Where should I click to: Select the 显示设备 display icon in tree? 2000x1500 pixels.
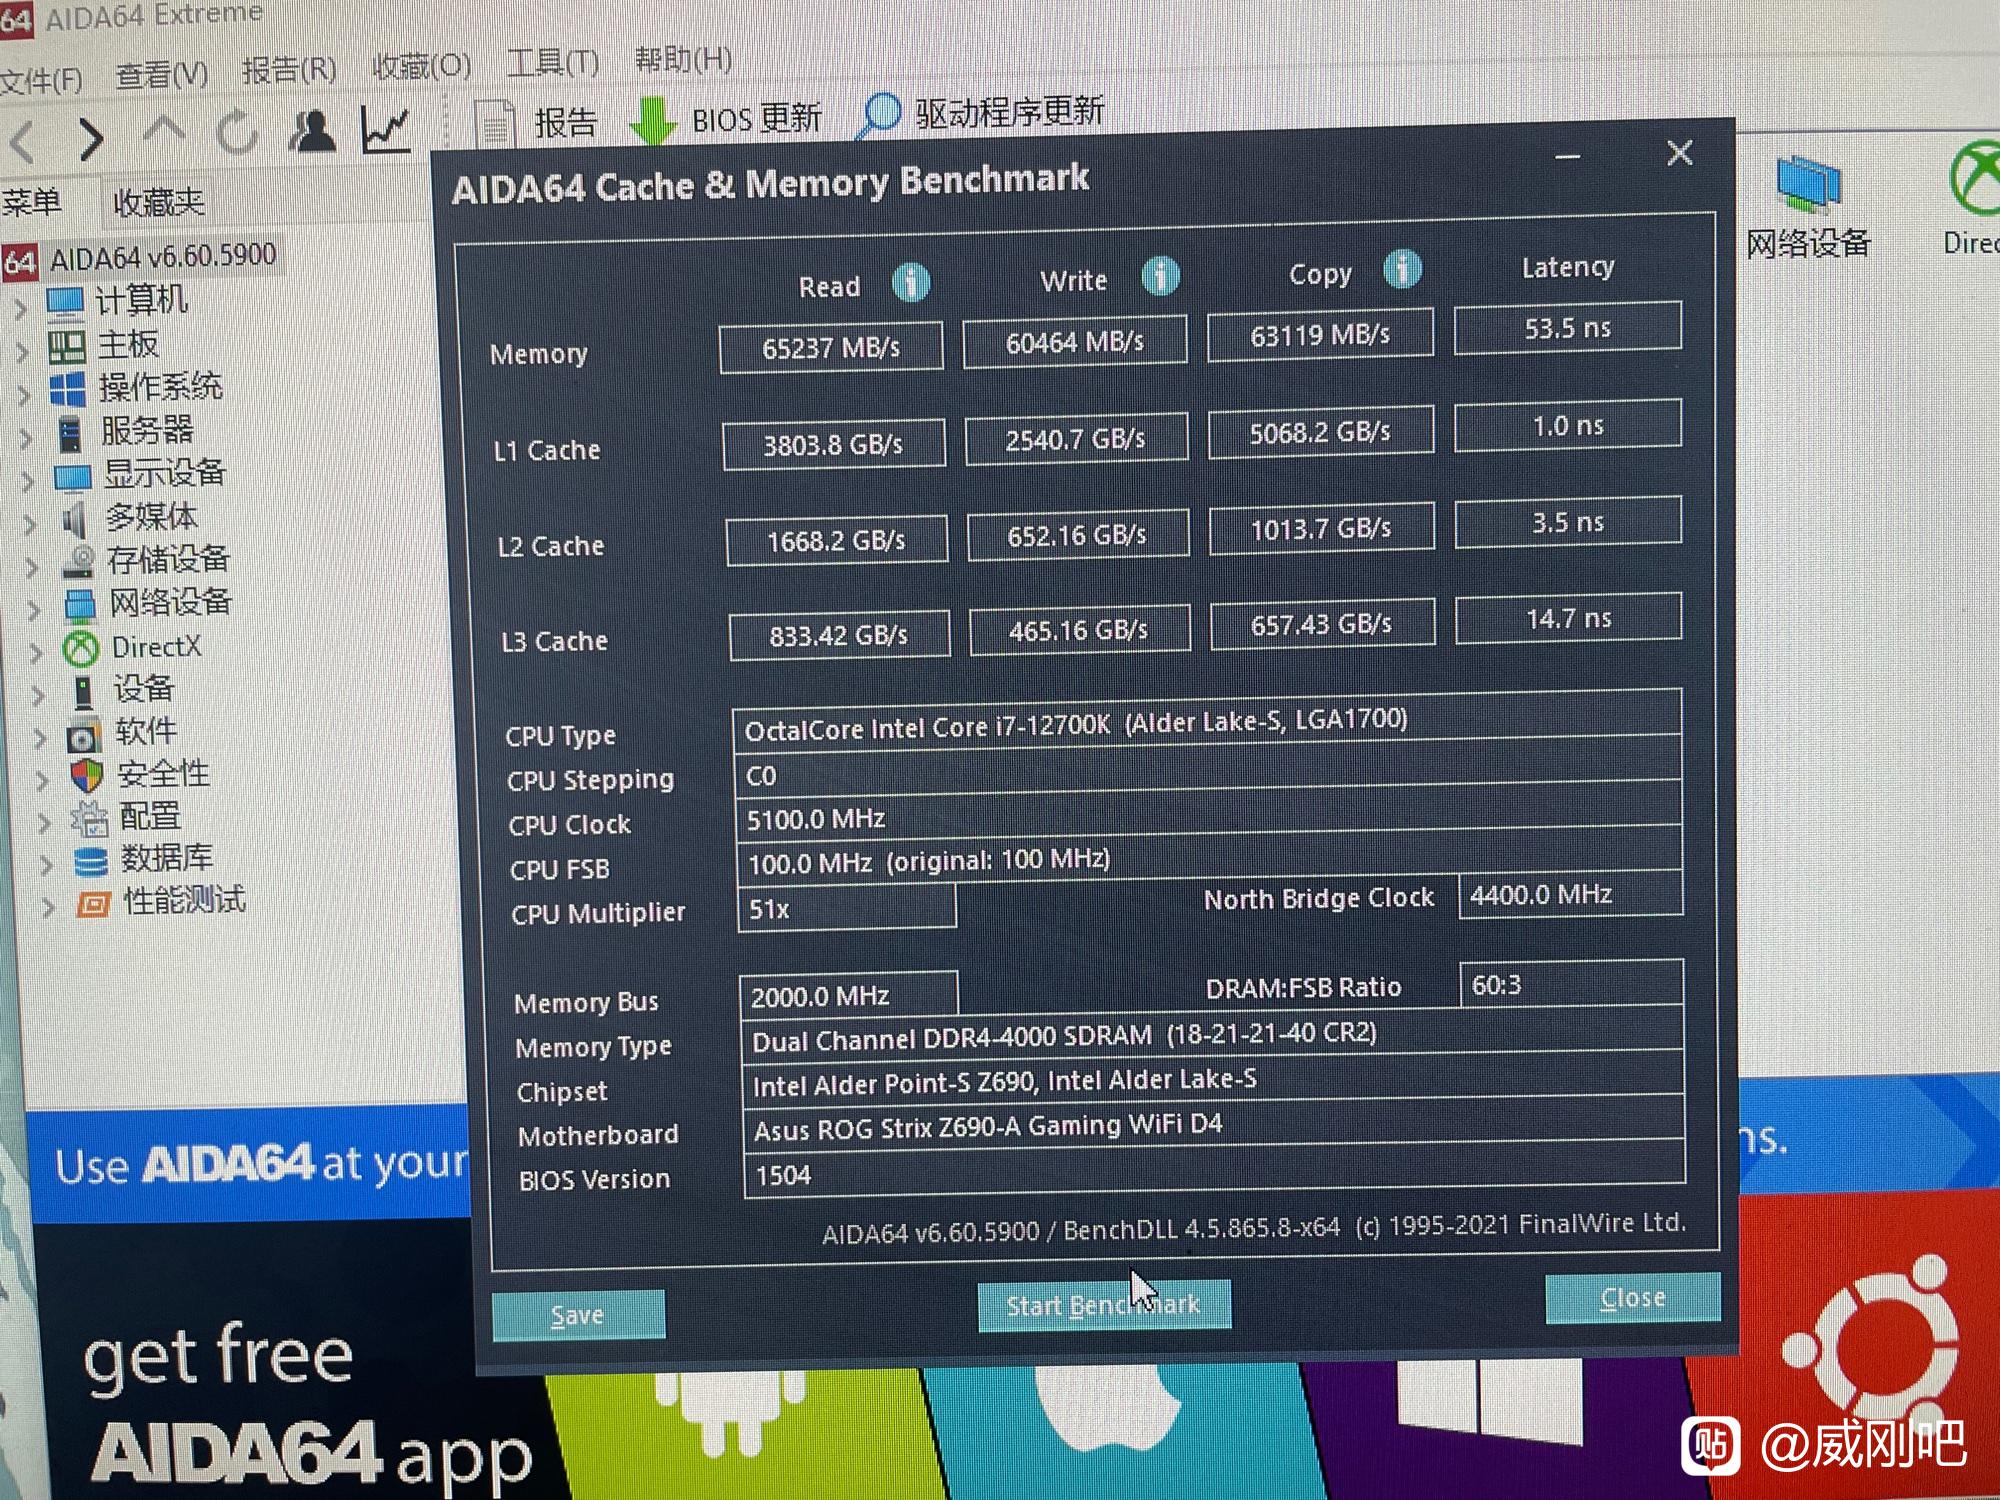72,477
